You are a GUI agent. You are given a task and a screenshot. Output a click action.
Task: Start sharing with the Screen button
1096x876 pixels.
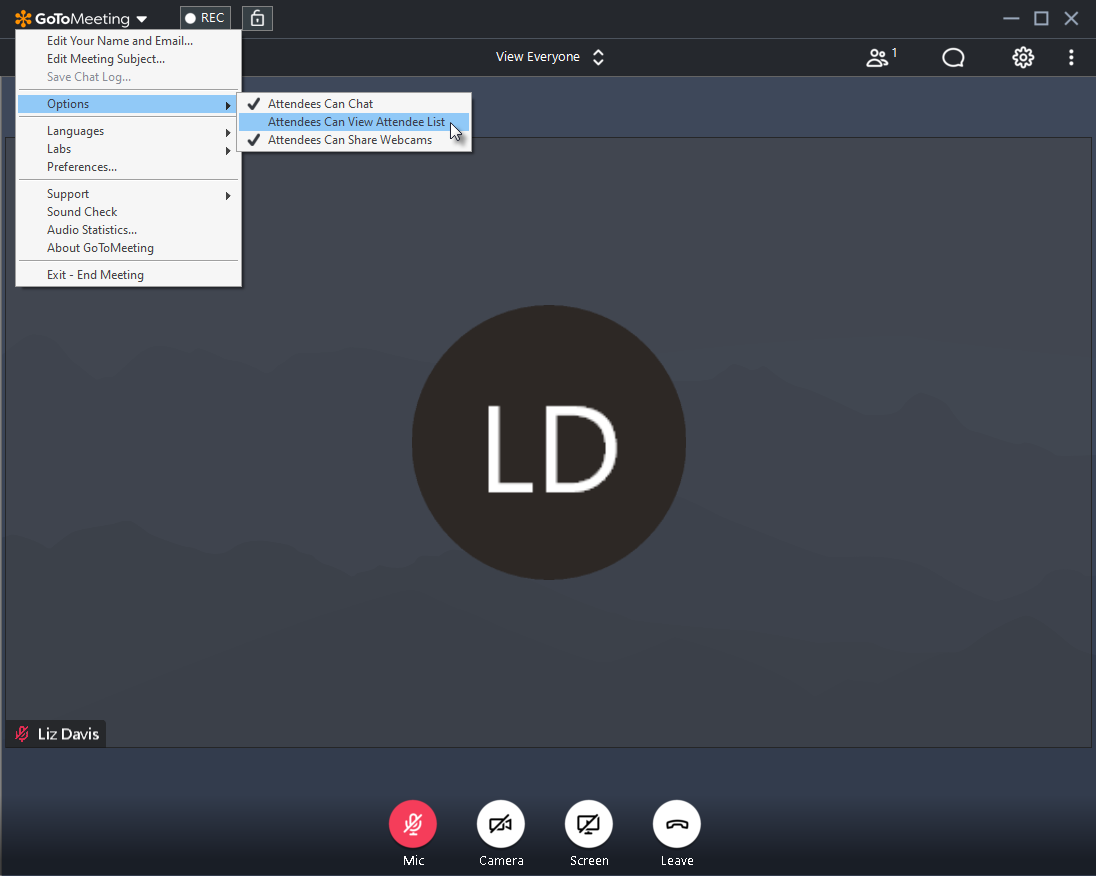point(589,825)
